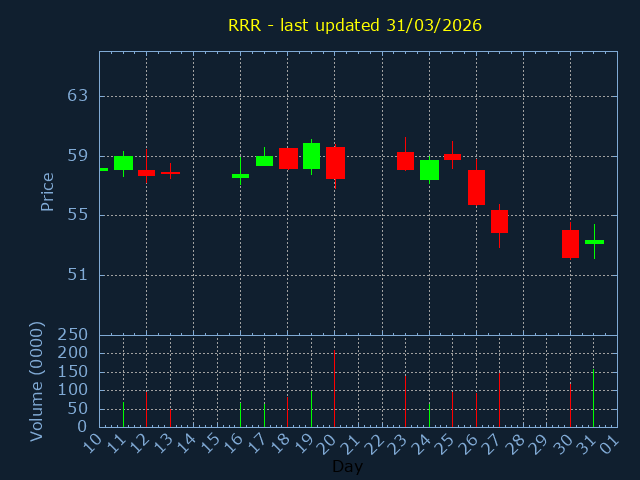The height and width of the screenshot is (480, 640).
Task: Select the green candlestick on day 24
Action: point(429,170)
